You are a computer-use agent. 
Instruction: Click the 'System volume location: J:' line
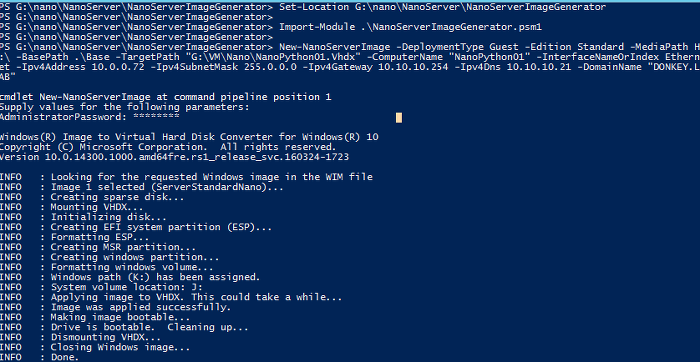(x=101, y=287)
